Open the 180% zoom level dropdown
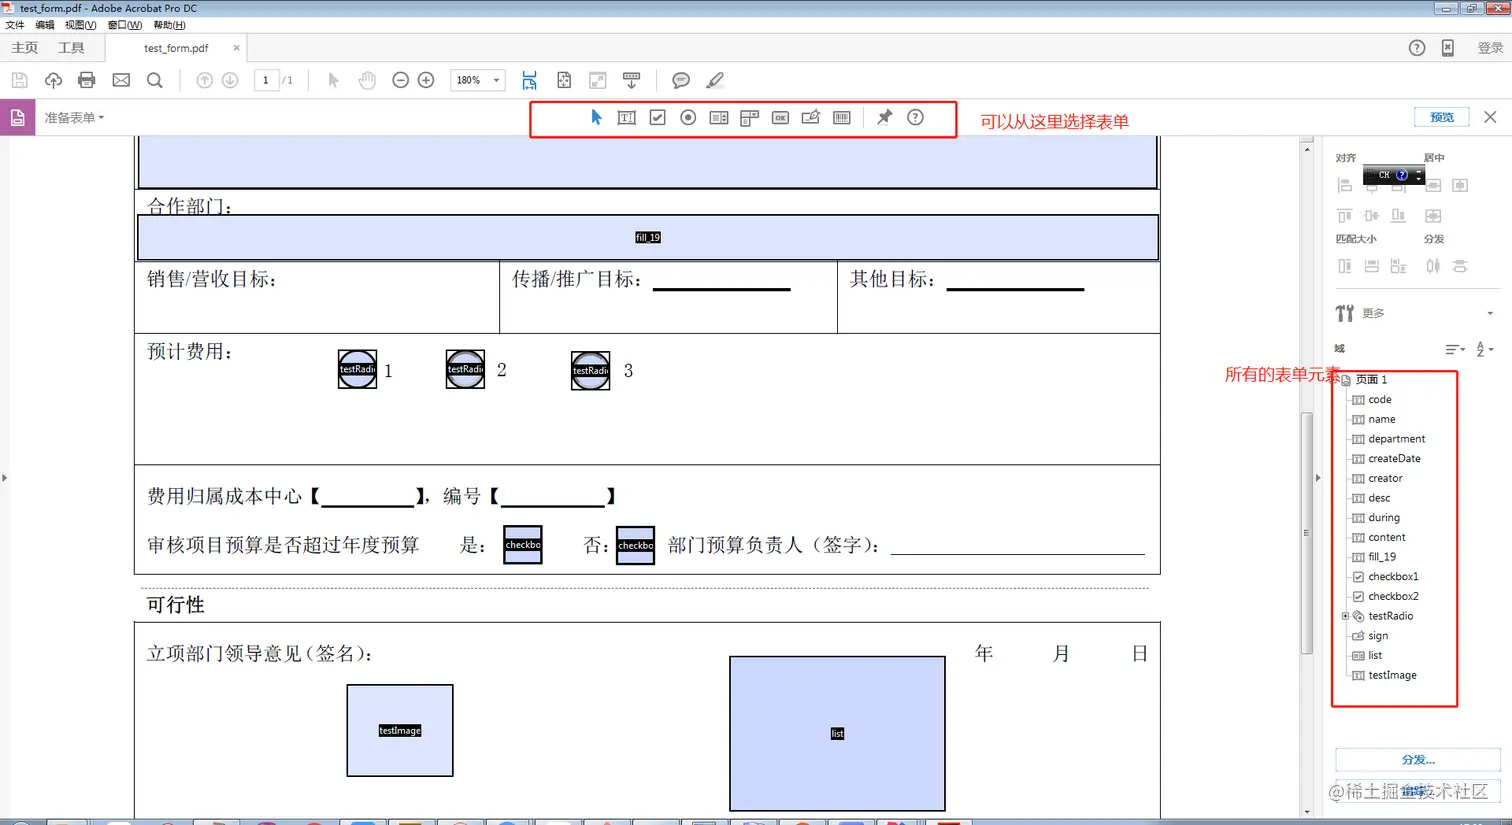 coord(496,80)
